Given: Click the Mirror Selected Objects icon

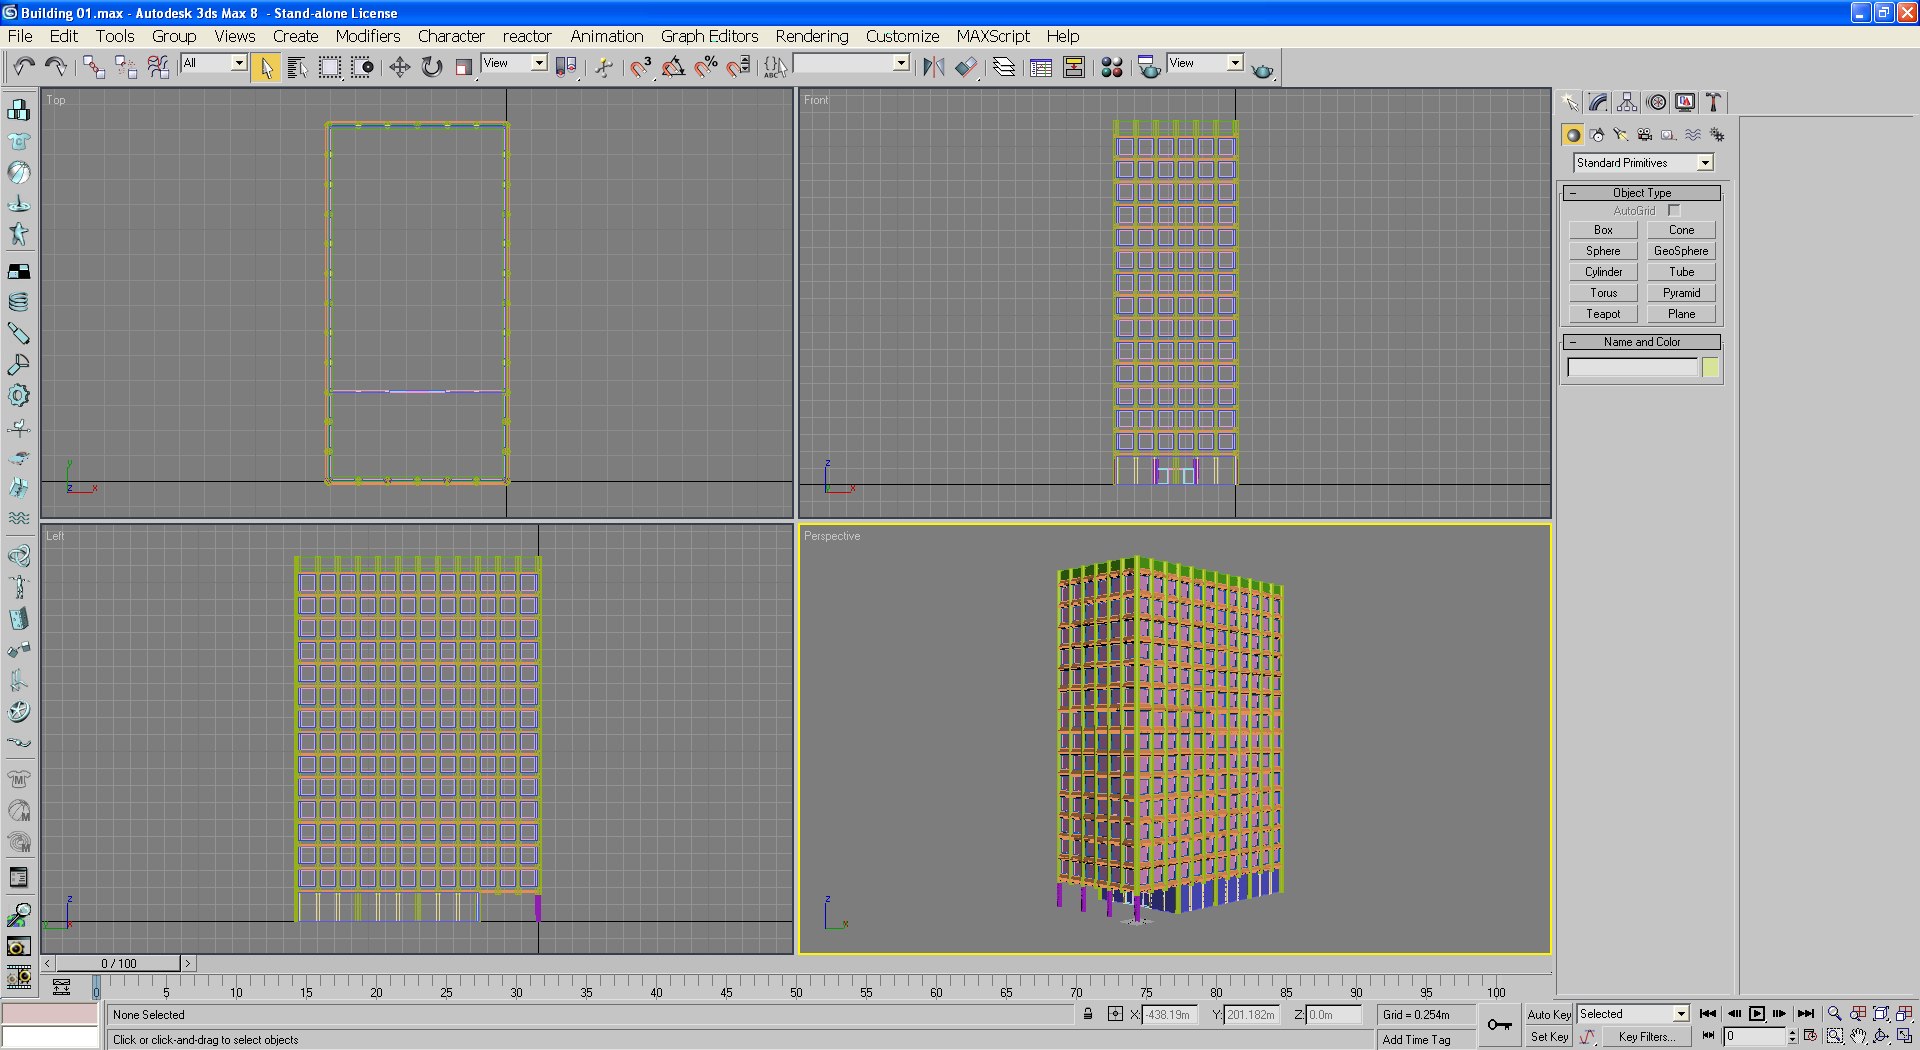Looking at the screenshot, I should point(934,67).
